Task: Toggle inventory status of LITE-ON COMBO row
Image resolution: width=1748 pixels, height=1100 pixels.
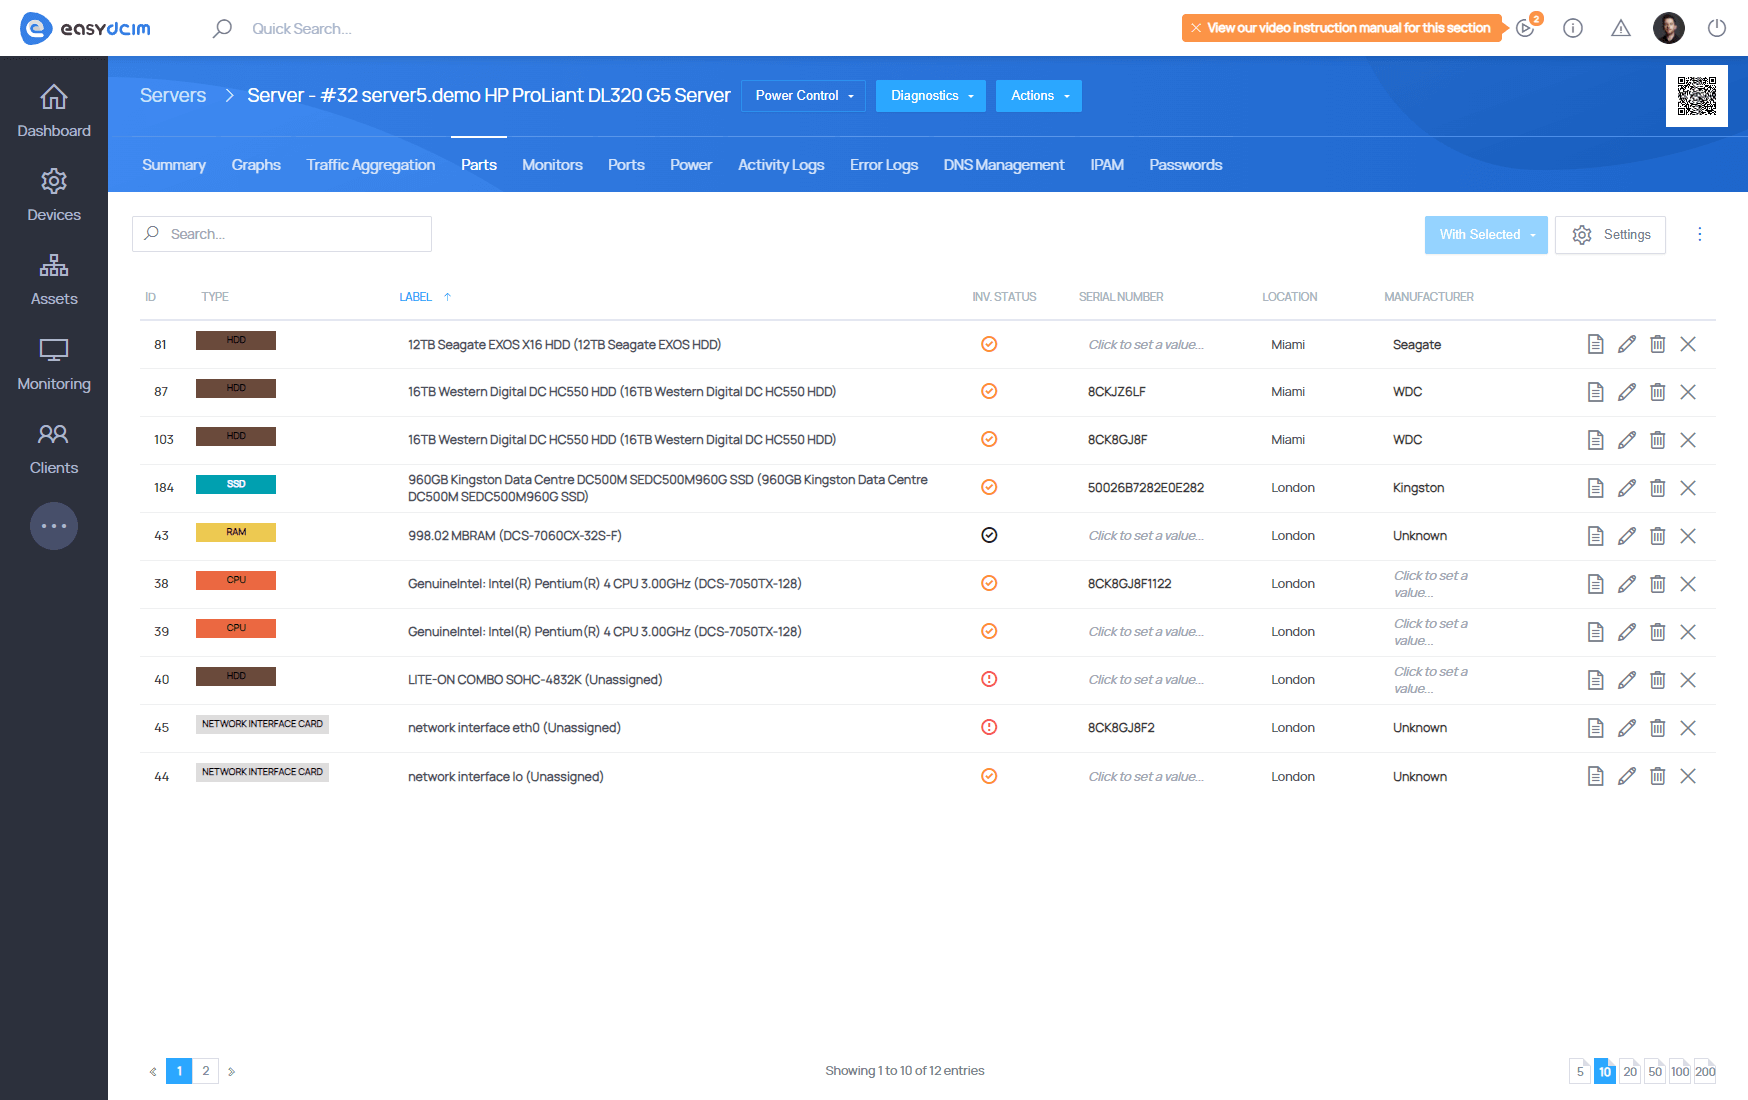Action: pyautogui.click(x=989, y=680)
